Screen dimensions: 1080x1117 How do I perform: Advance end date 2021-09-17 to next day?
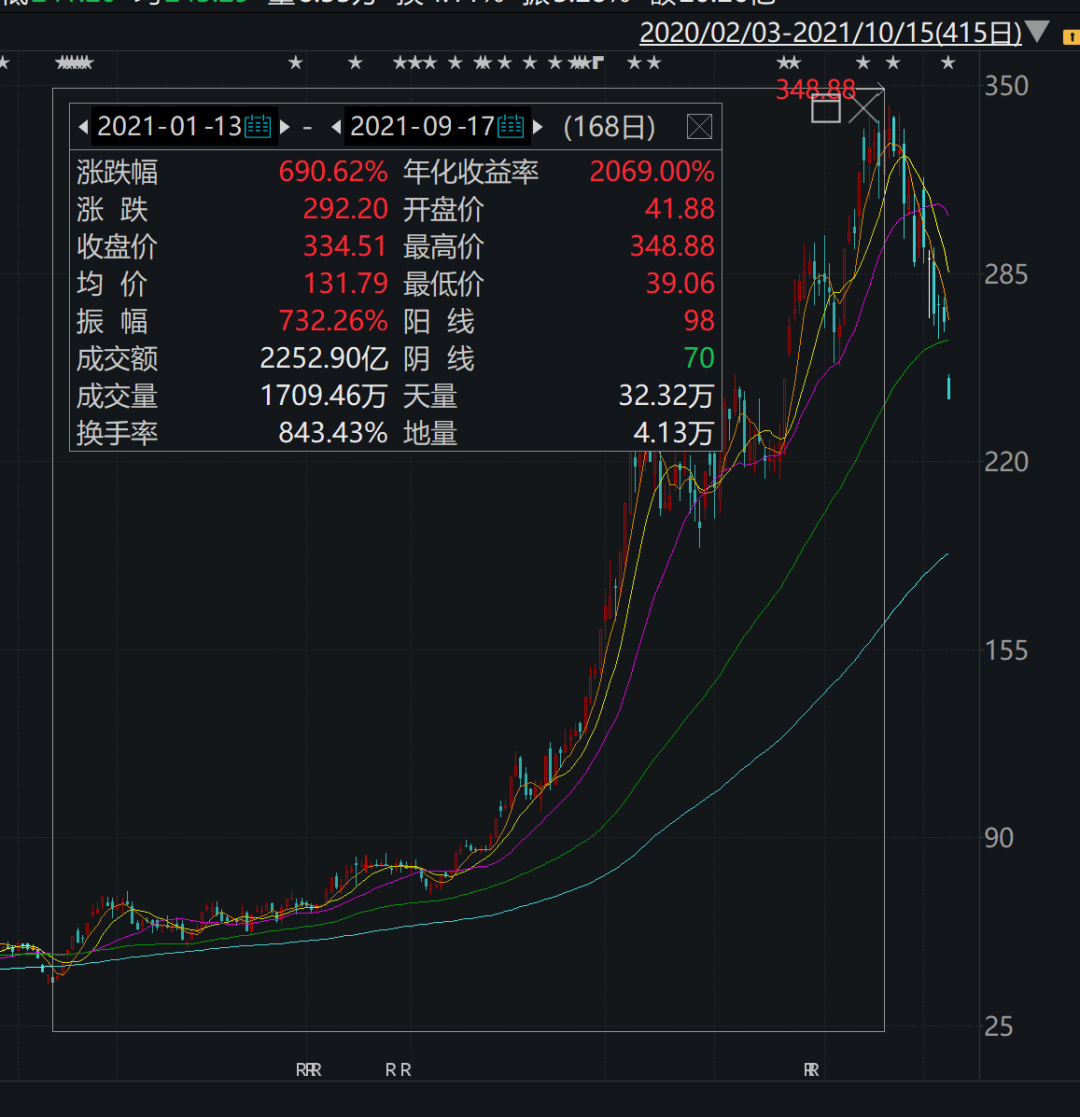coord(538,127)
